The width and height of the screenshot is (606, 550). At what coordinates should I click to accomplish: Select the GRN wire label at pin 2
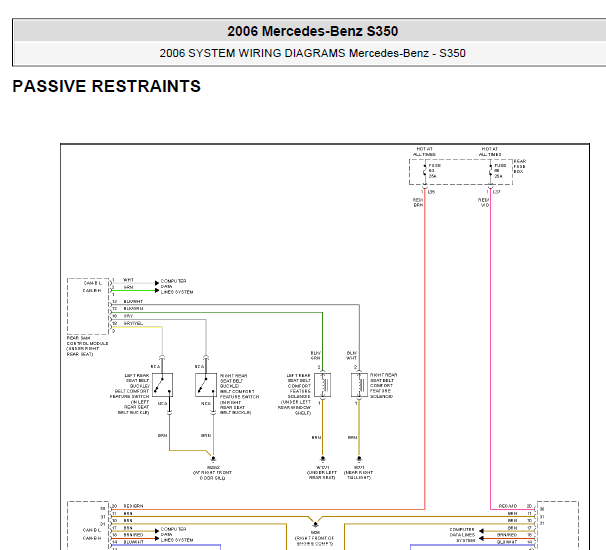click(128, 287)
